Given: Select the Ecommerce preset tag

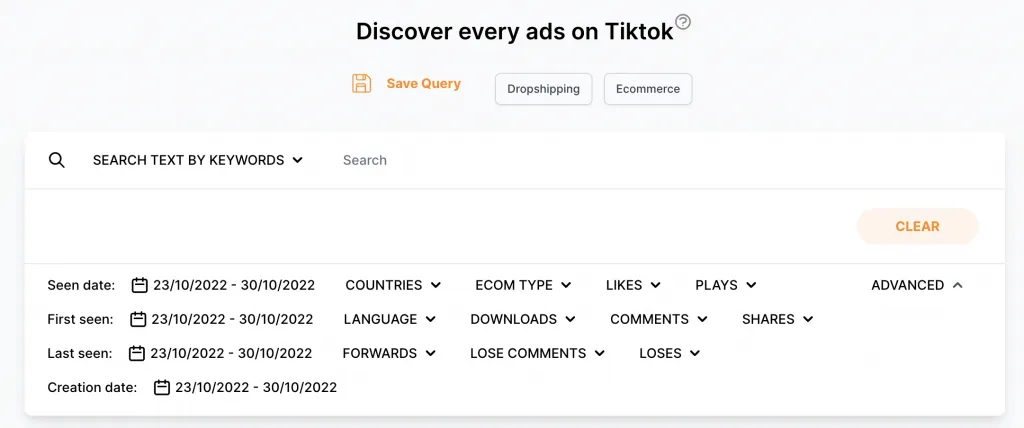Looking at the screenshot, I should pyautogui.click(x=647, y=89).
